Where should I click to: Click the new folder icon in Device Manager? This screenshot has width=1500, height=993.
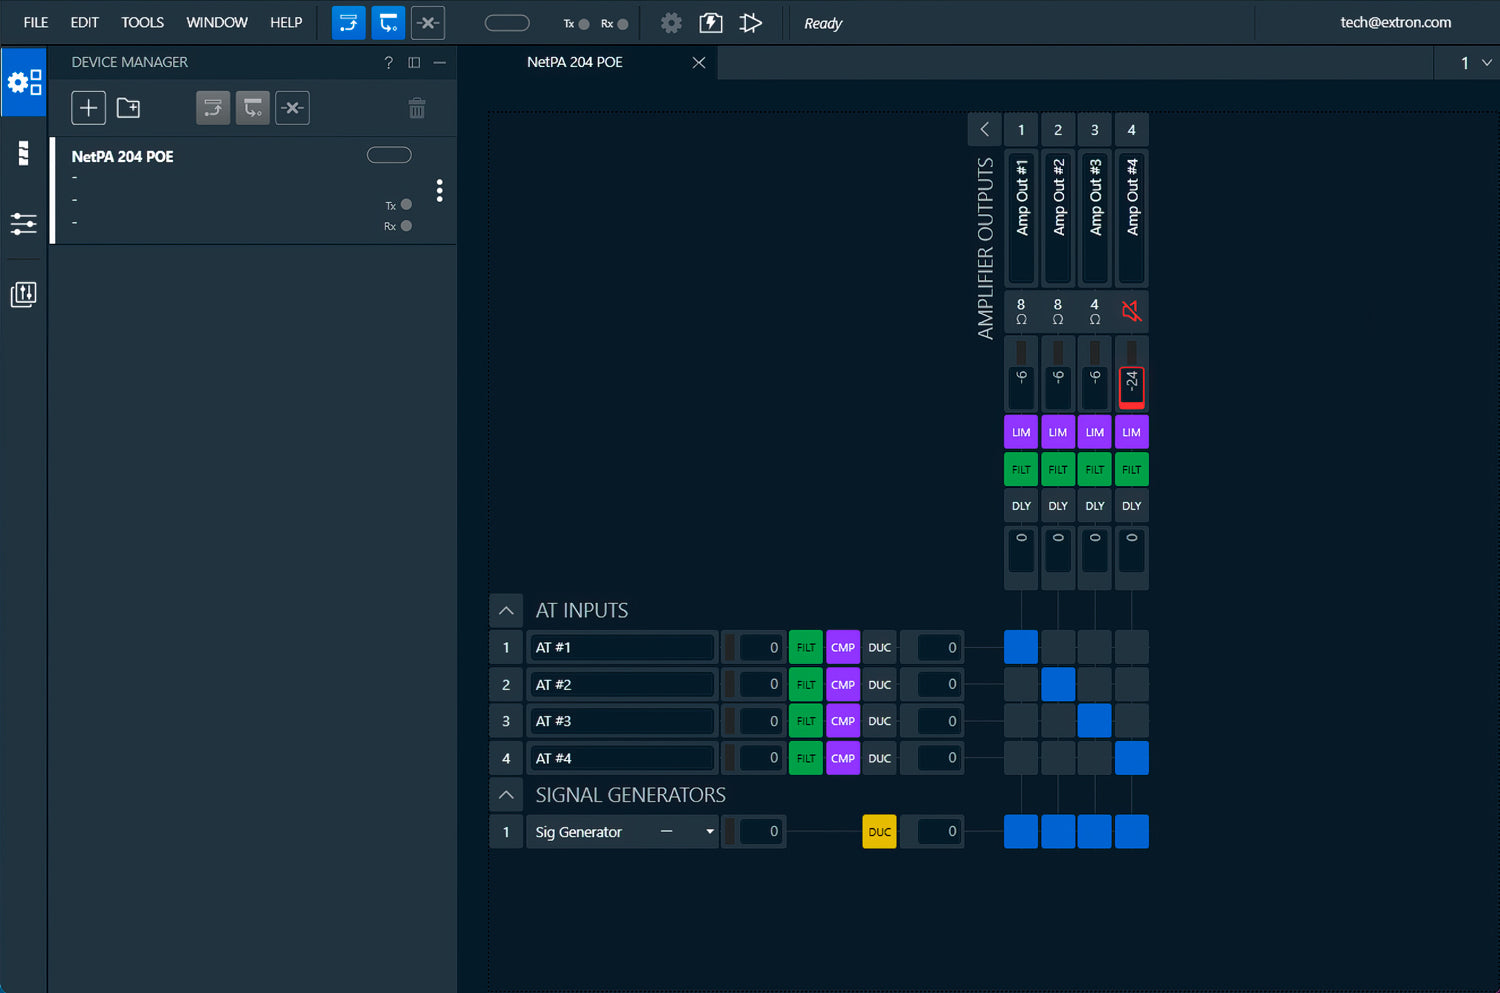point(129,108)
